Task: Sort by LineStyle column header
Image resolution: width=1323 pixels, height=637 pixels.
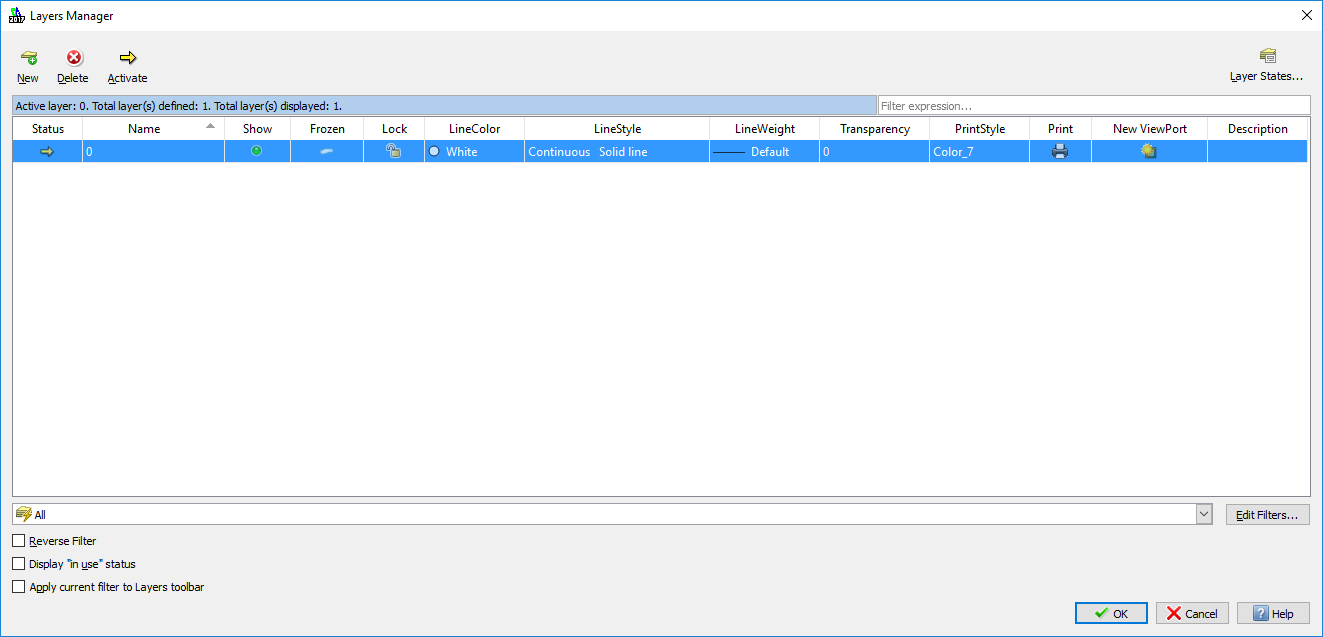Action: tap(617, 129)
